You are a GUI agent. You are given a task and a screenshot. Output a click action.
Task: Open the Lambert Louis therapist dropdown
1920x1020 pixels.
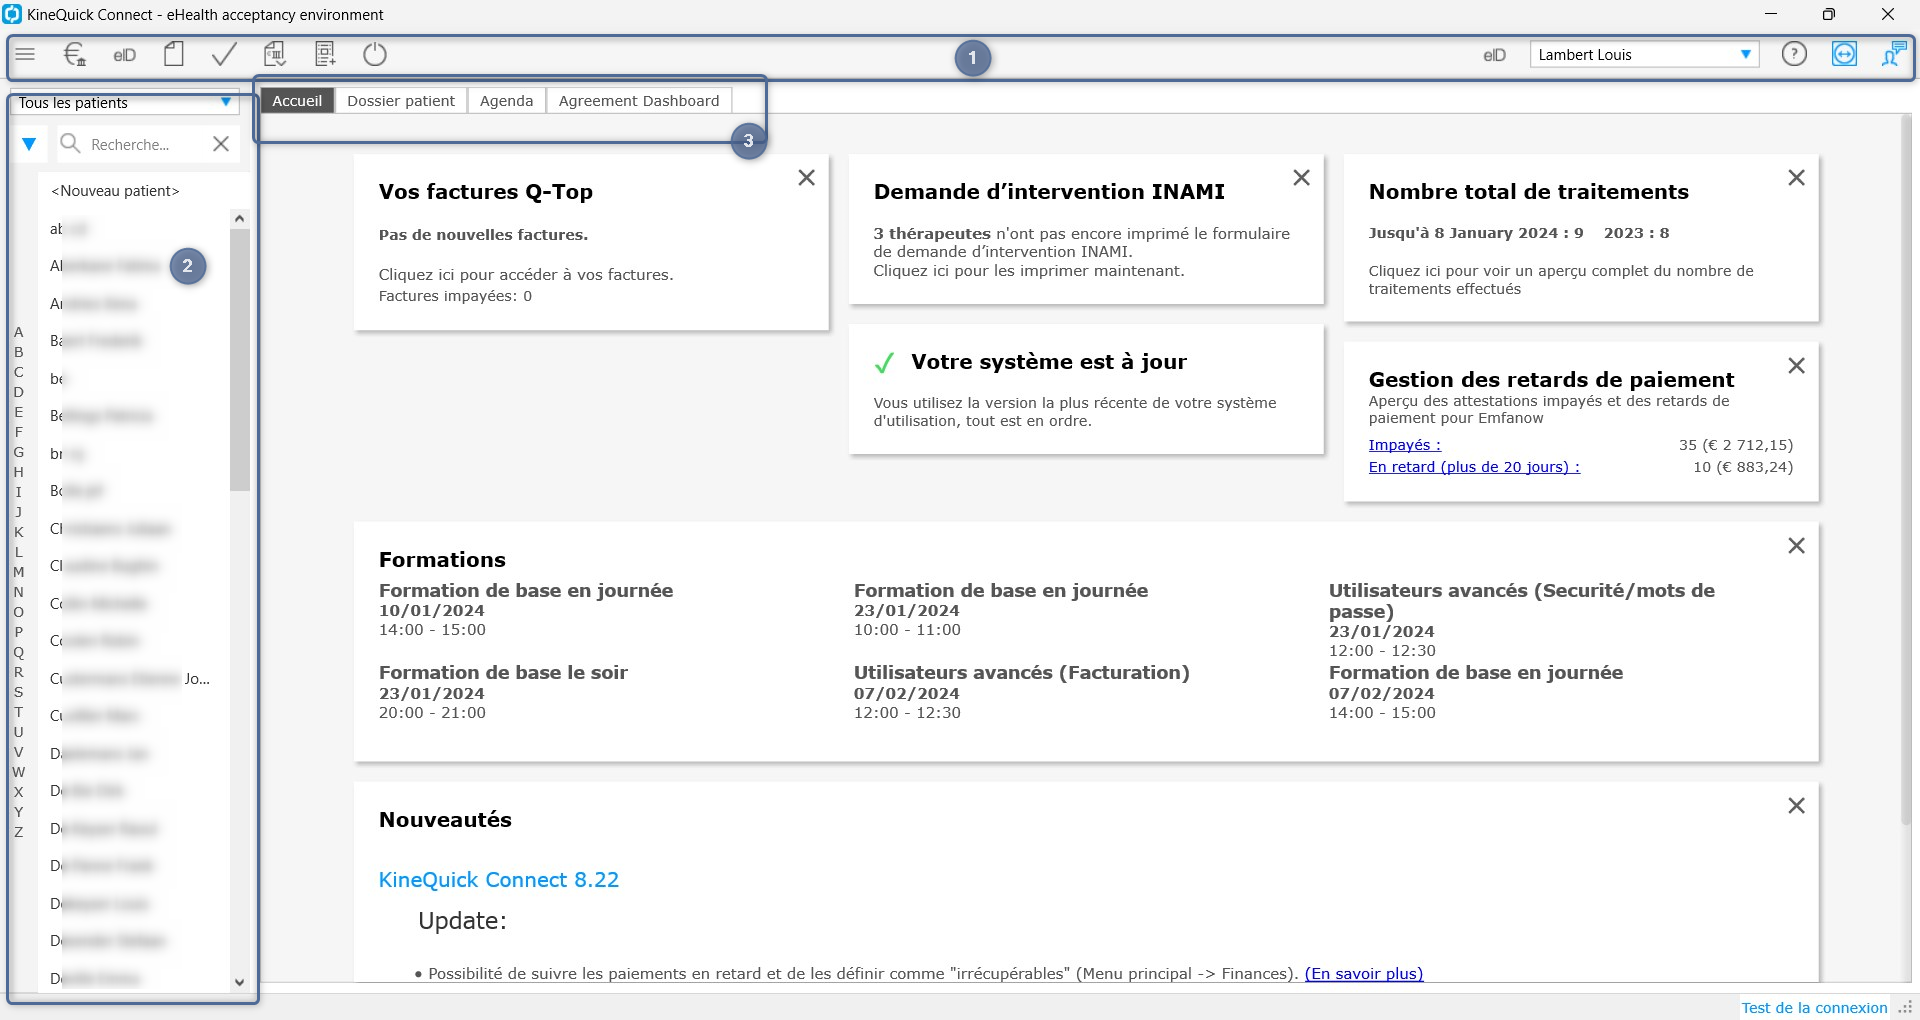[x=1745, y=54]
